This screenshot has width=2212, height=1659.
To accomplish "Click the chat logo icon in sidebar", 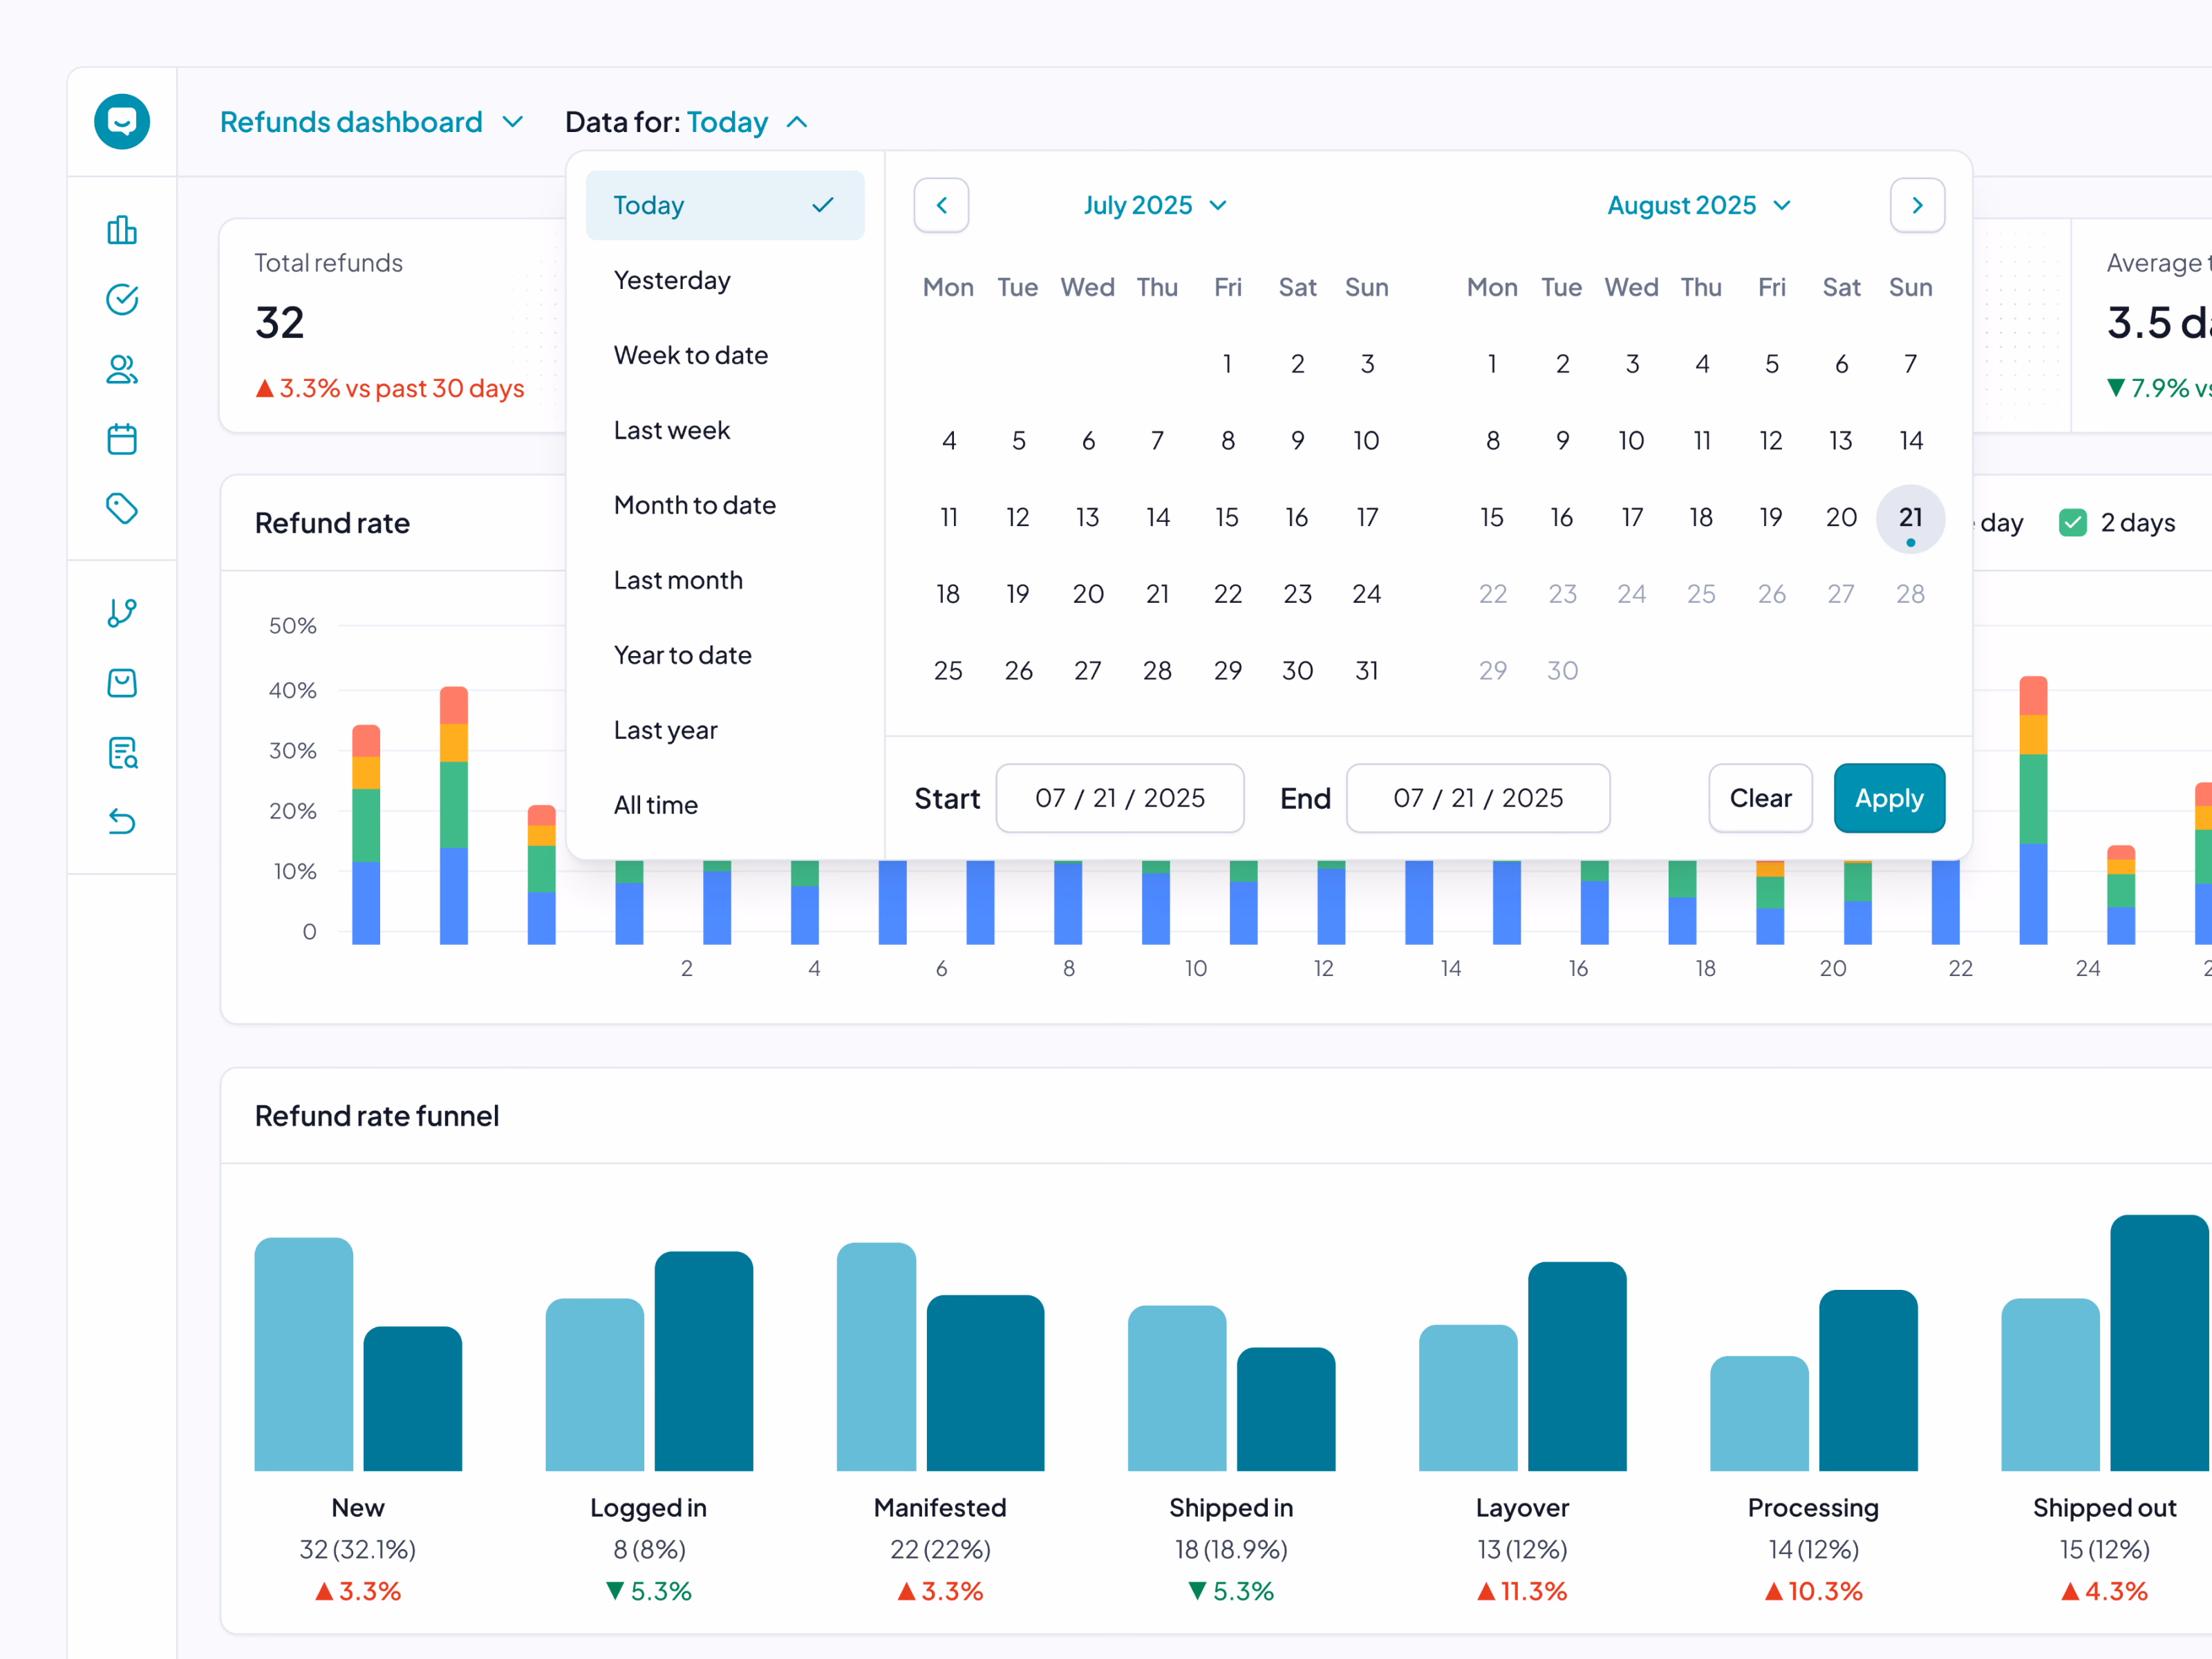I will 122,122.
